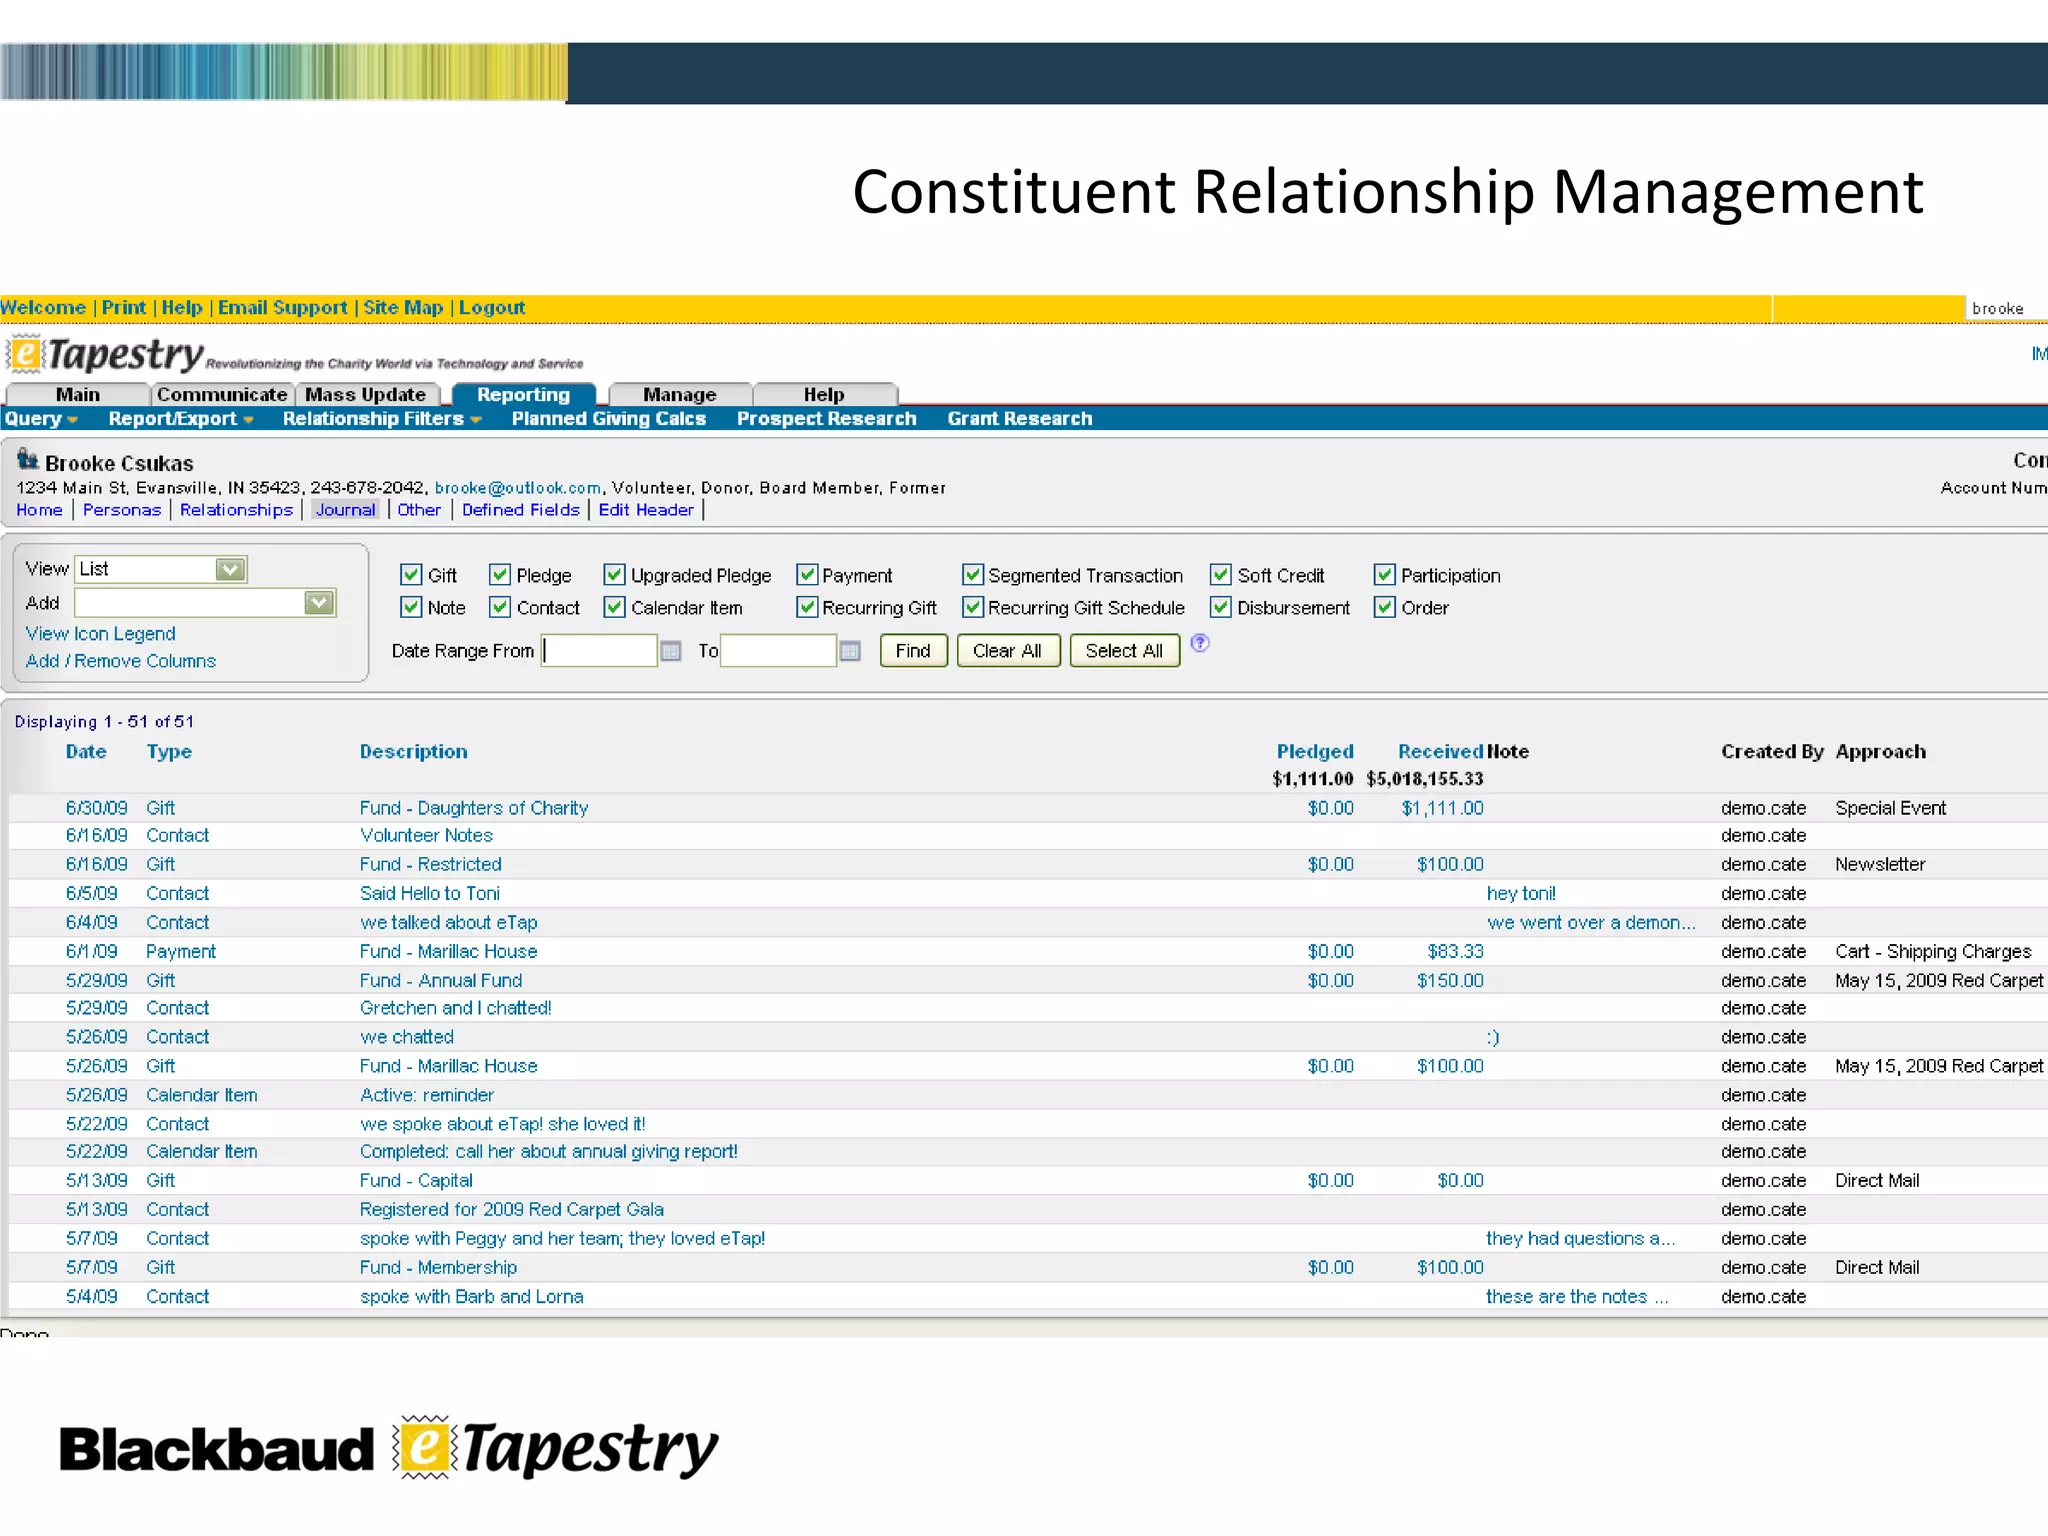The width and height of the screenshot is (2048, 1536).
Task: Sort by the Pledged column header
Action: tap(1315, 752)
